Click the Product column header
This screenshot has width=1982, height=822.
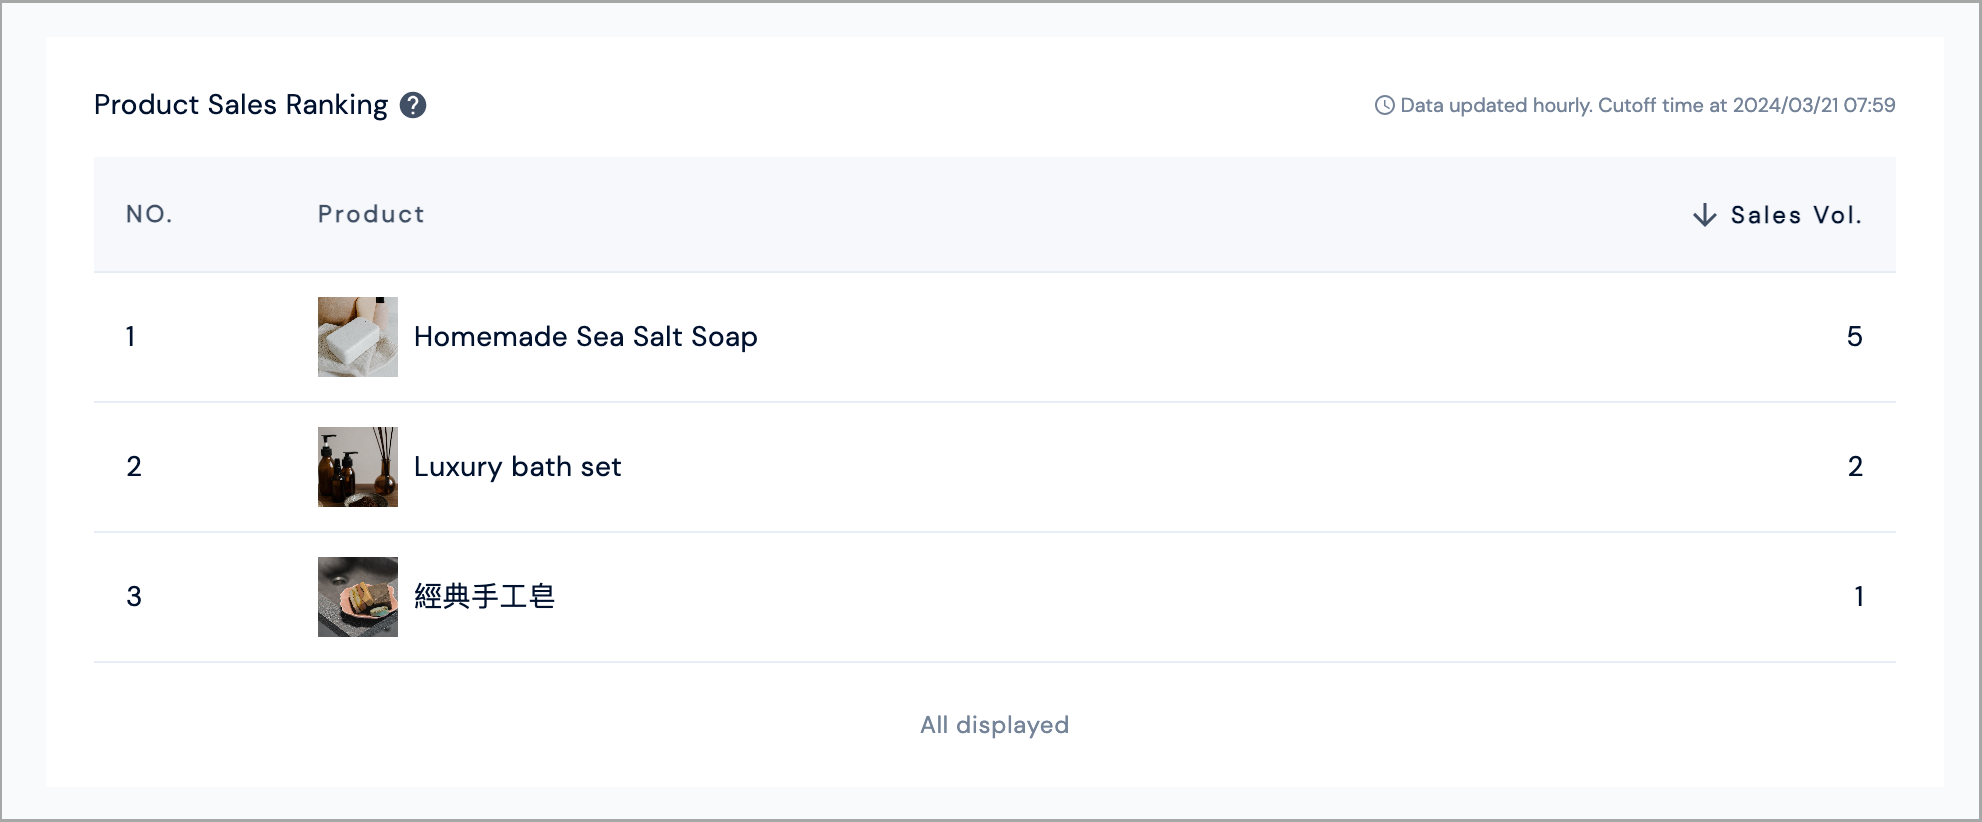pyautogui.click(x=371, y=214)
